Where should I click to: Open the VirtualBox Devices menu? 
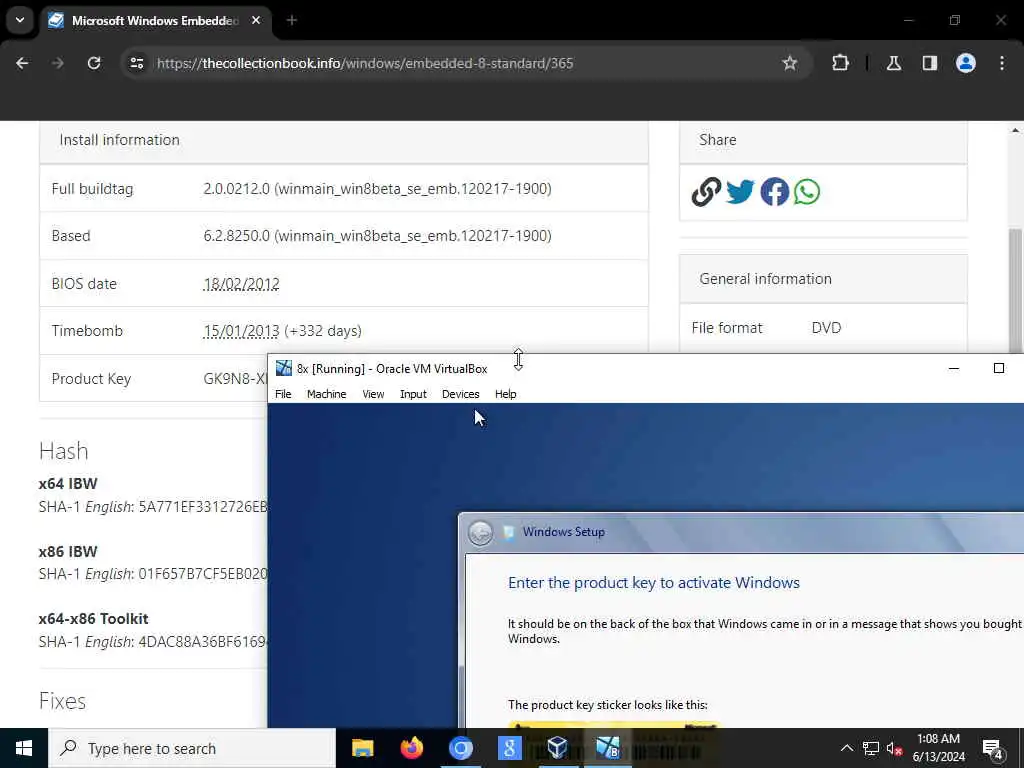(x=460, y=394)
